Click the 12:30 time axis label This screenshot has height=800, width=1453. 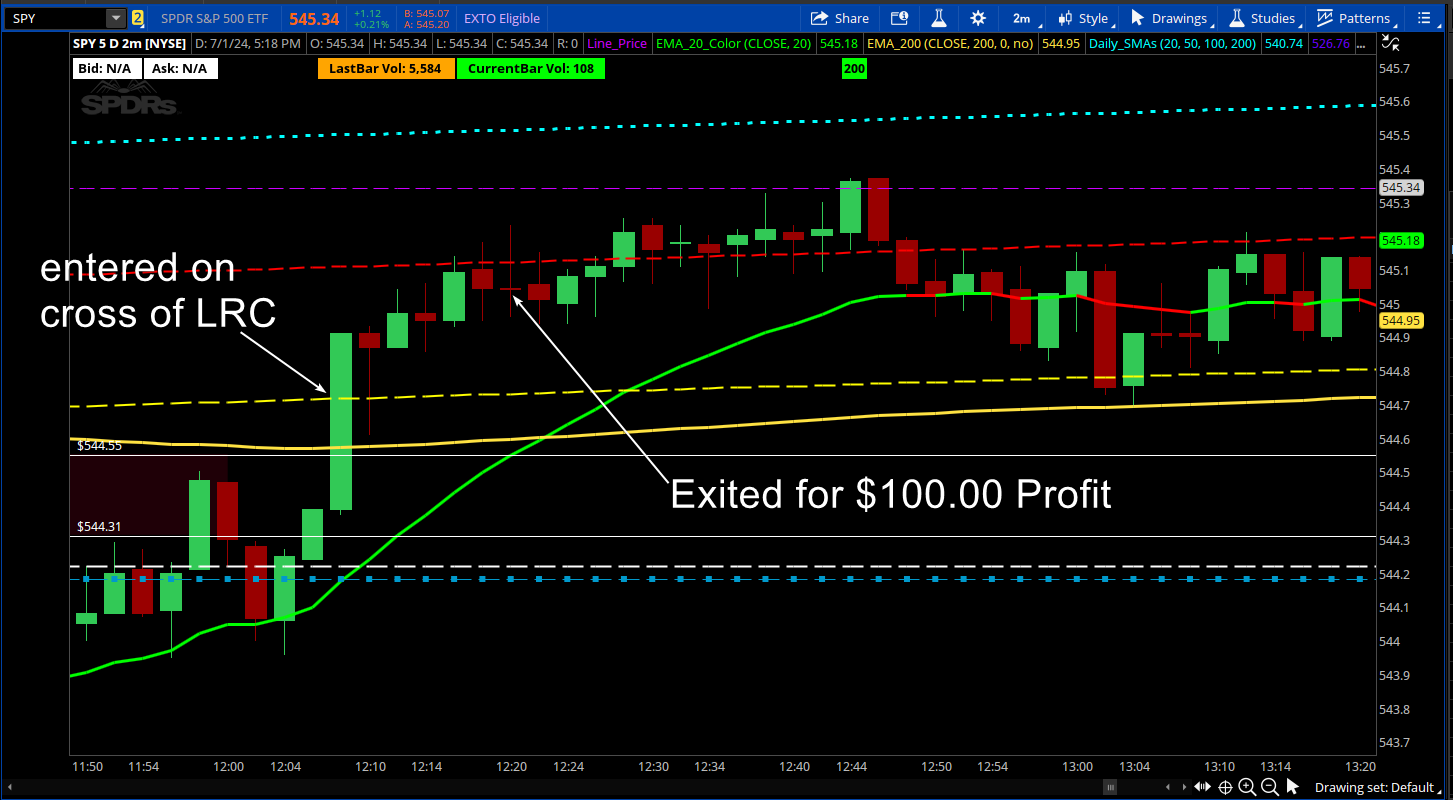coord(654,766)
